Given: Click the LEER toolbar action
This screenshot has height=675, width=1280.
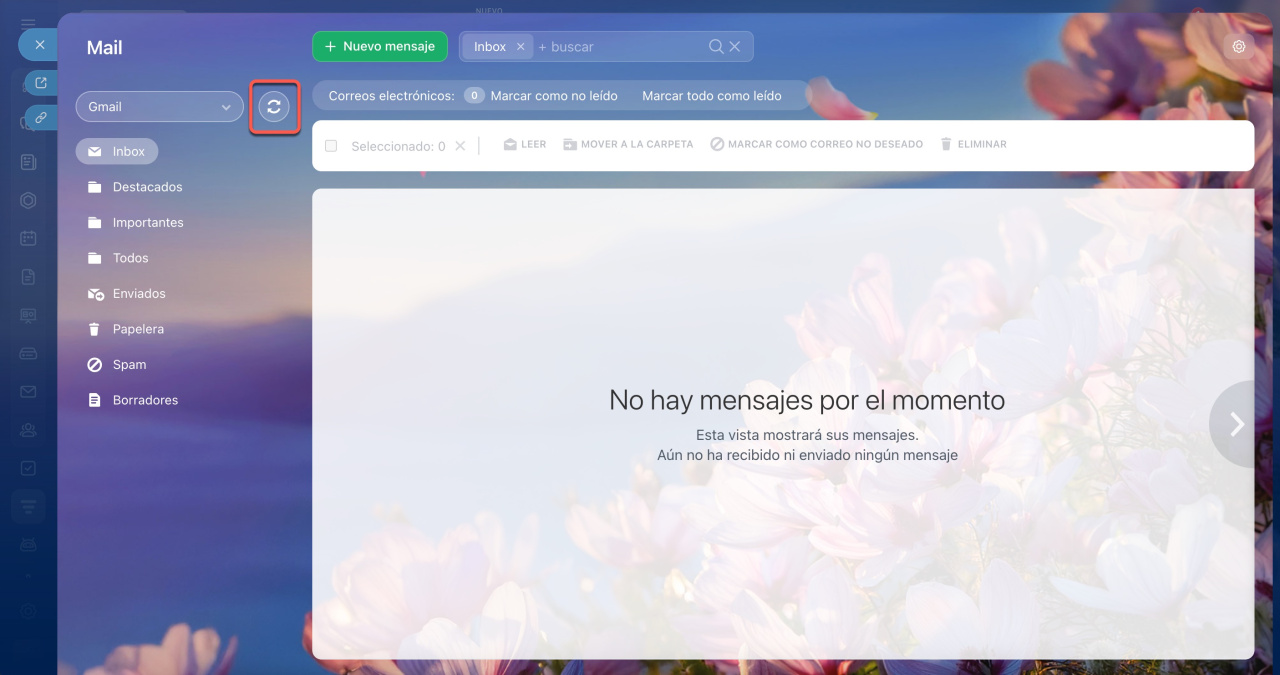Looking at the screenshot, I should tap(525, 145).
